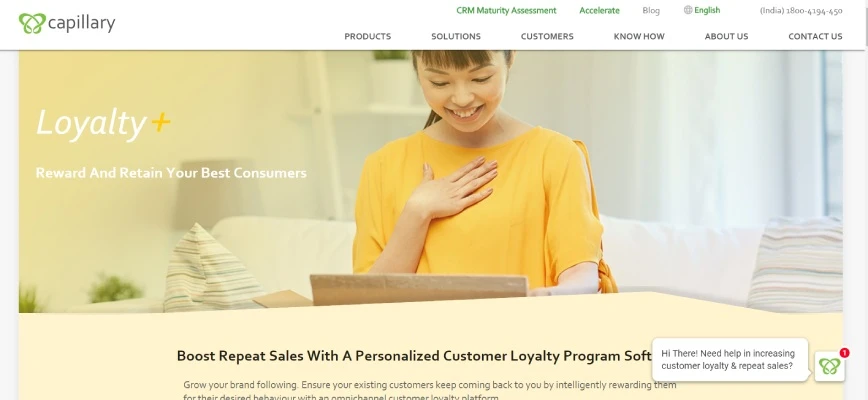The height and width of the screenshot is (400, 868).
Task: Expand the Know How navigation item
Action: pos(639,37)
